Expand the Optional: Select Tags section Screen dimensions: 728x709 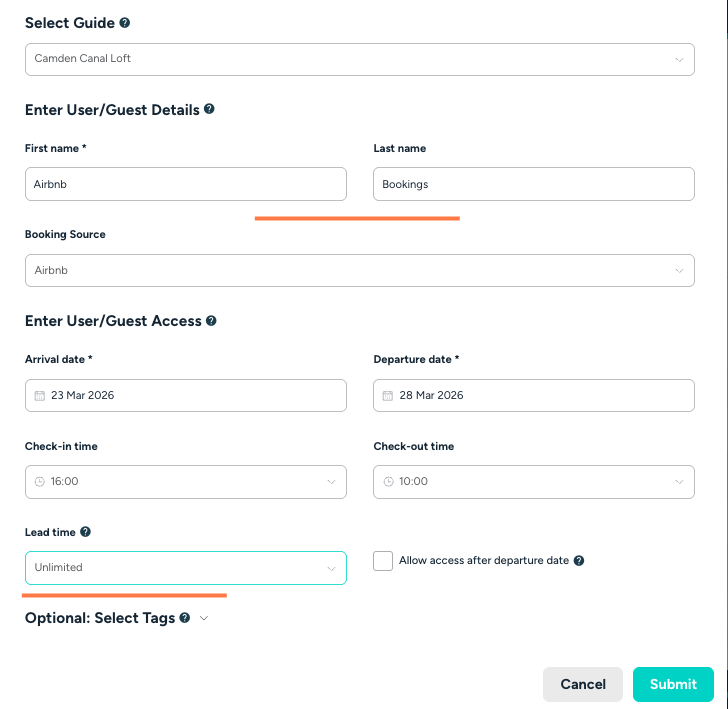tap(204, 618)
